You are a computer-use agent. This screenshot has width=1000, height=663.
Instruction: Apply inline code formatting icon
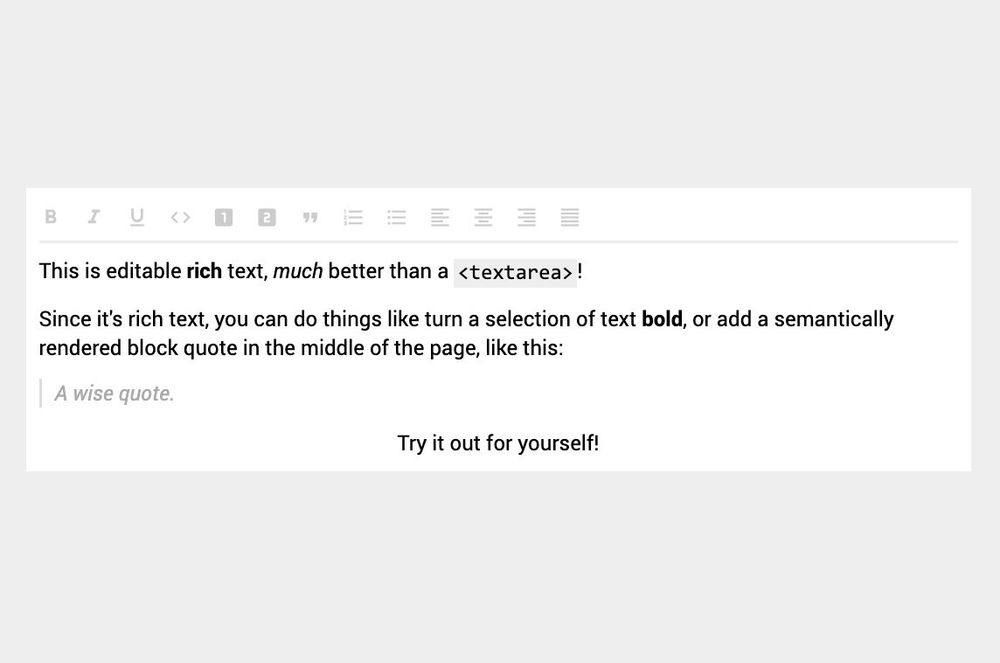point(180,217)
